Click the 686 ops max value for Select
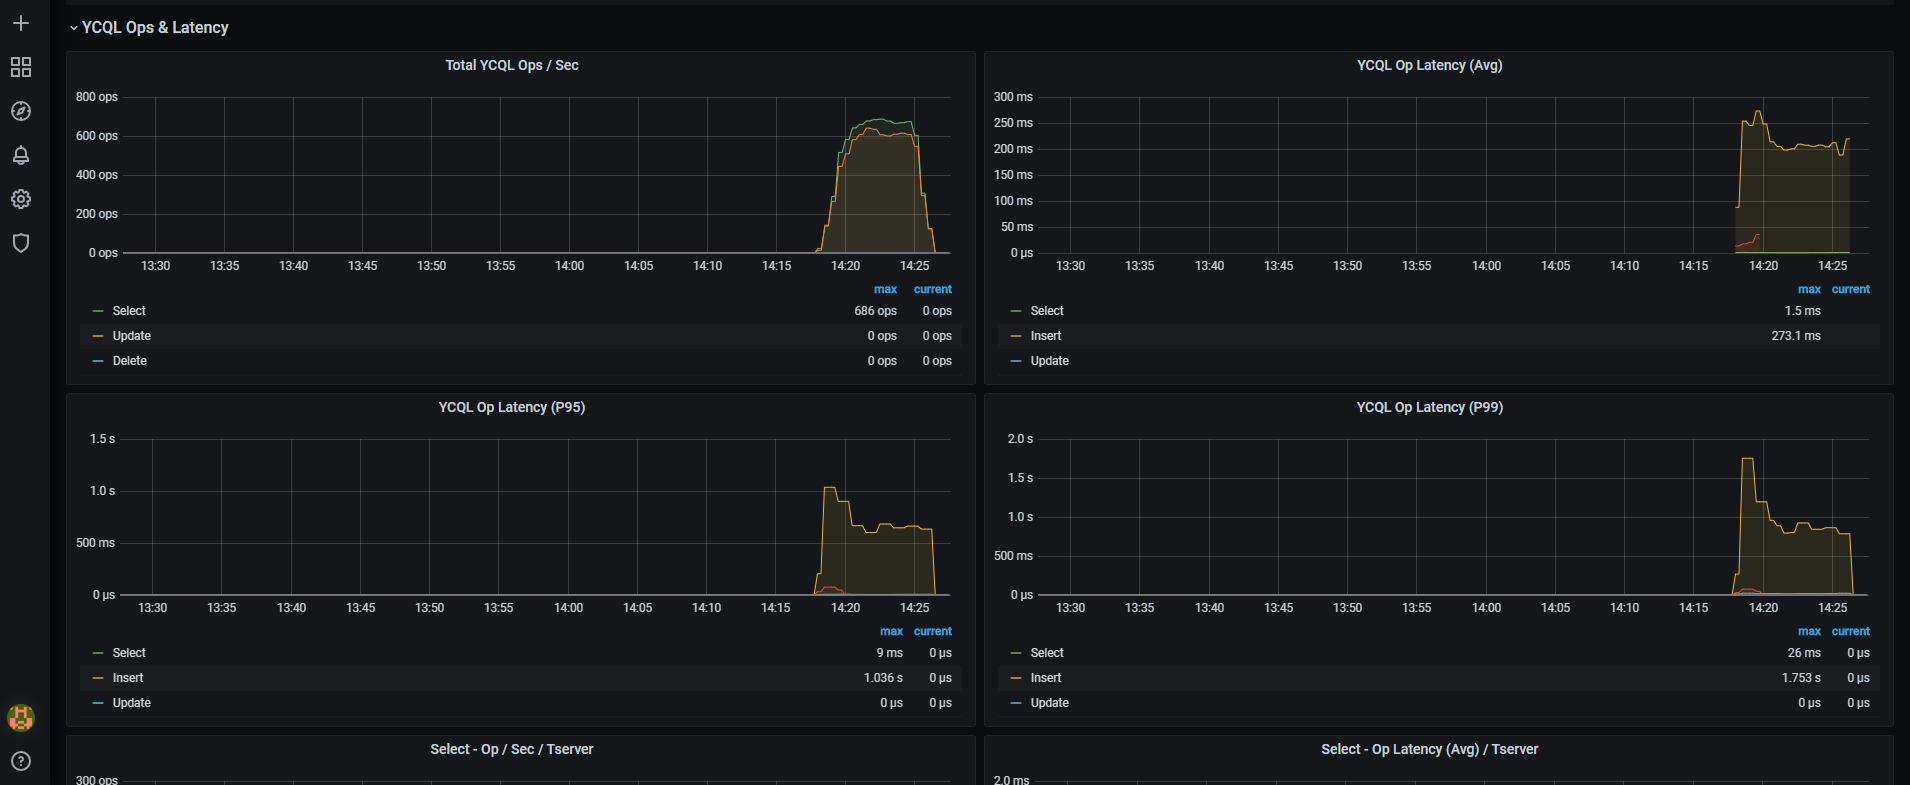The width and height of the screenshot is (1910, 785). [x=876, y=311]
